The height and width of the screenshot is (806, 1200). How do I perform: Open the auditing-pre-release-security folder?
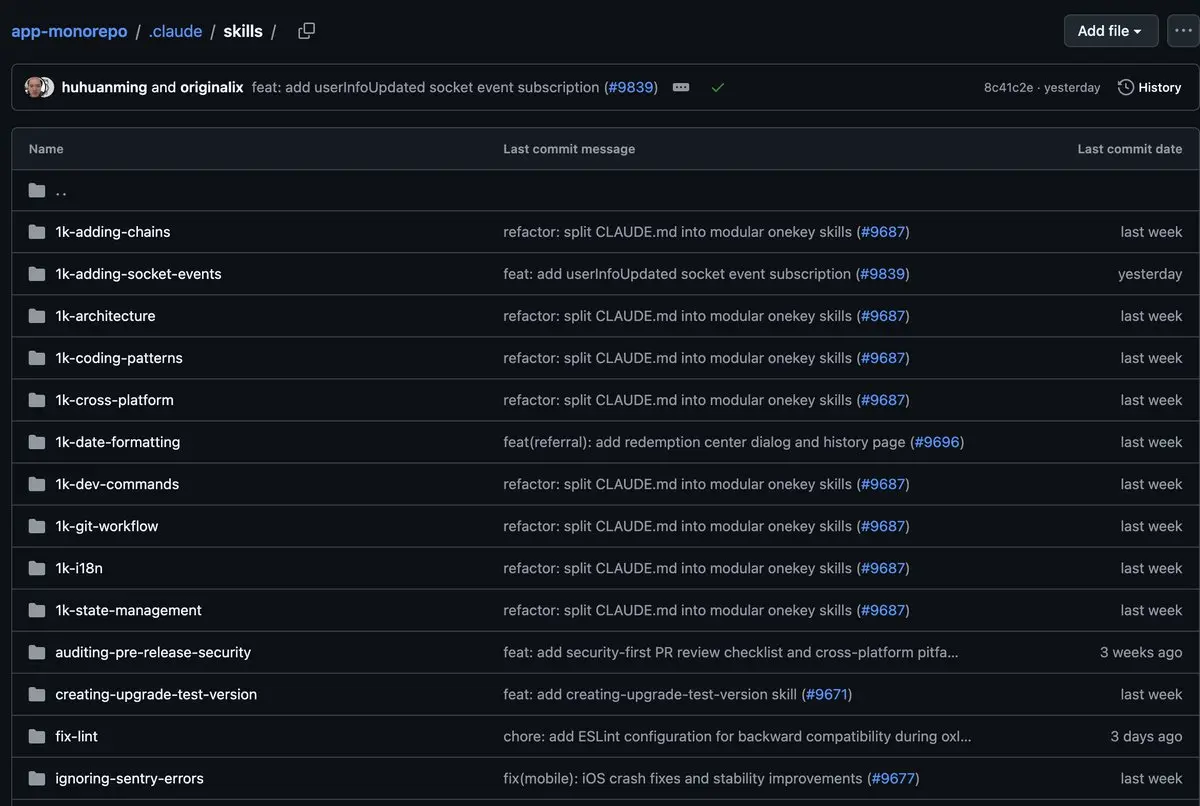(153, 652)
